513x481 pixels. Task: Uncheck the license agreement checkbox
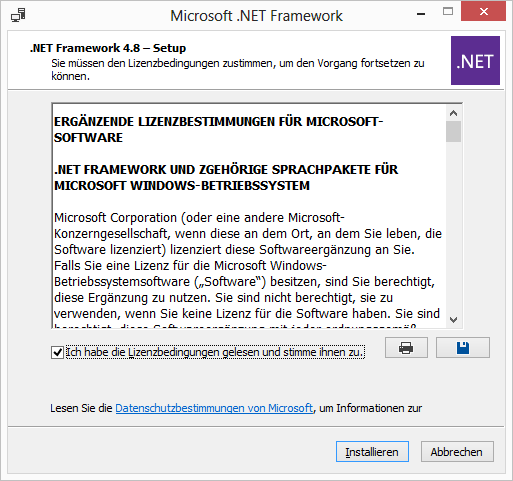tap(57, 352)
